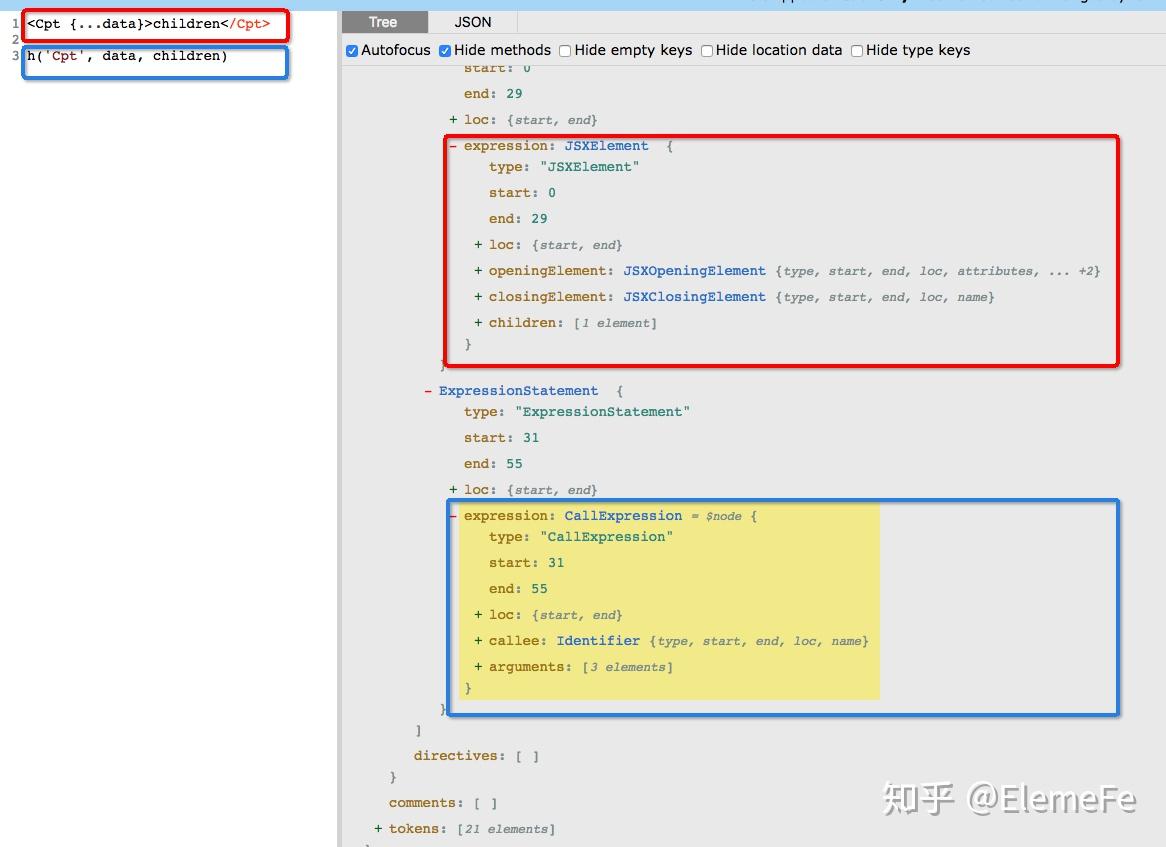Place cursor in JSX code line 1
The image size is (1166, 847).
tap(149, 24)
